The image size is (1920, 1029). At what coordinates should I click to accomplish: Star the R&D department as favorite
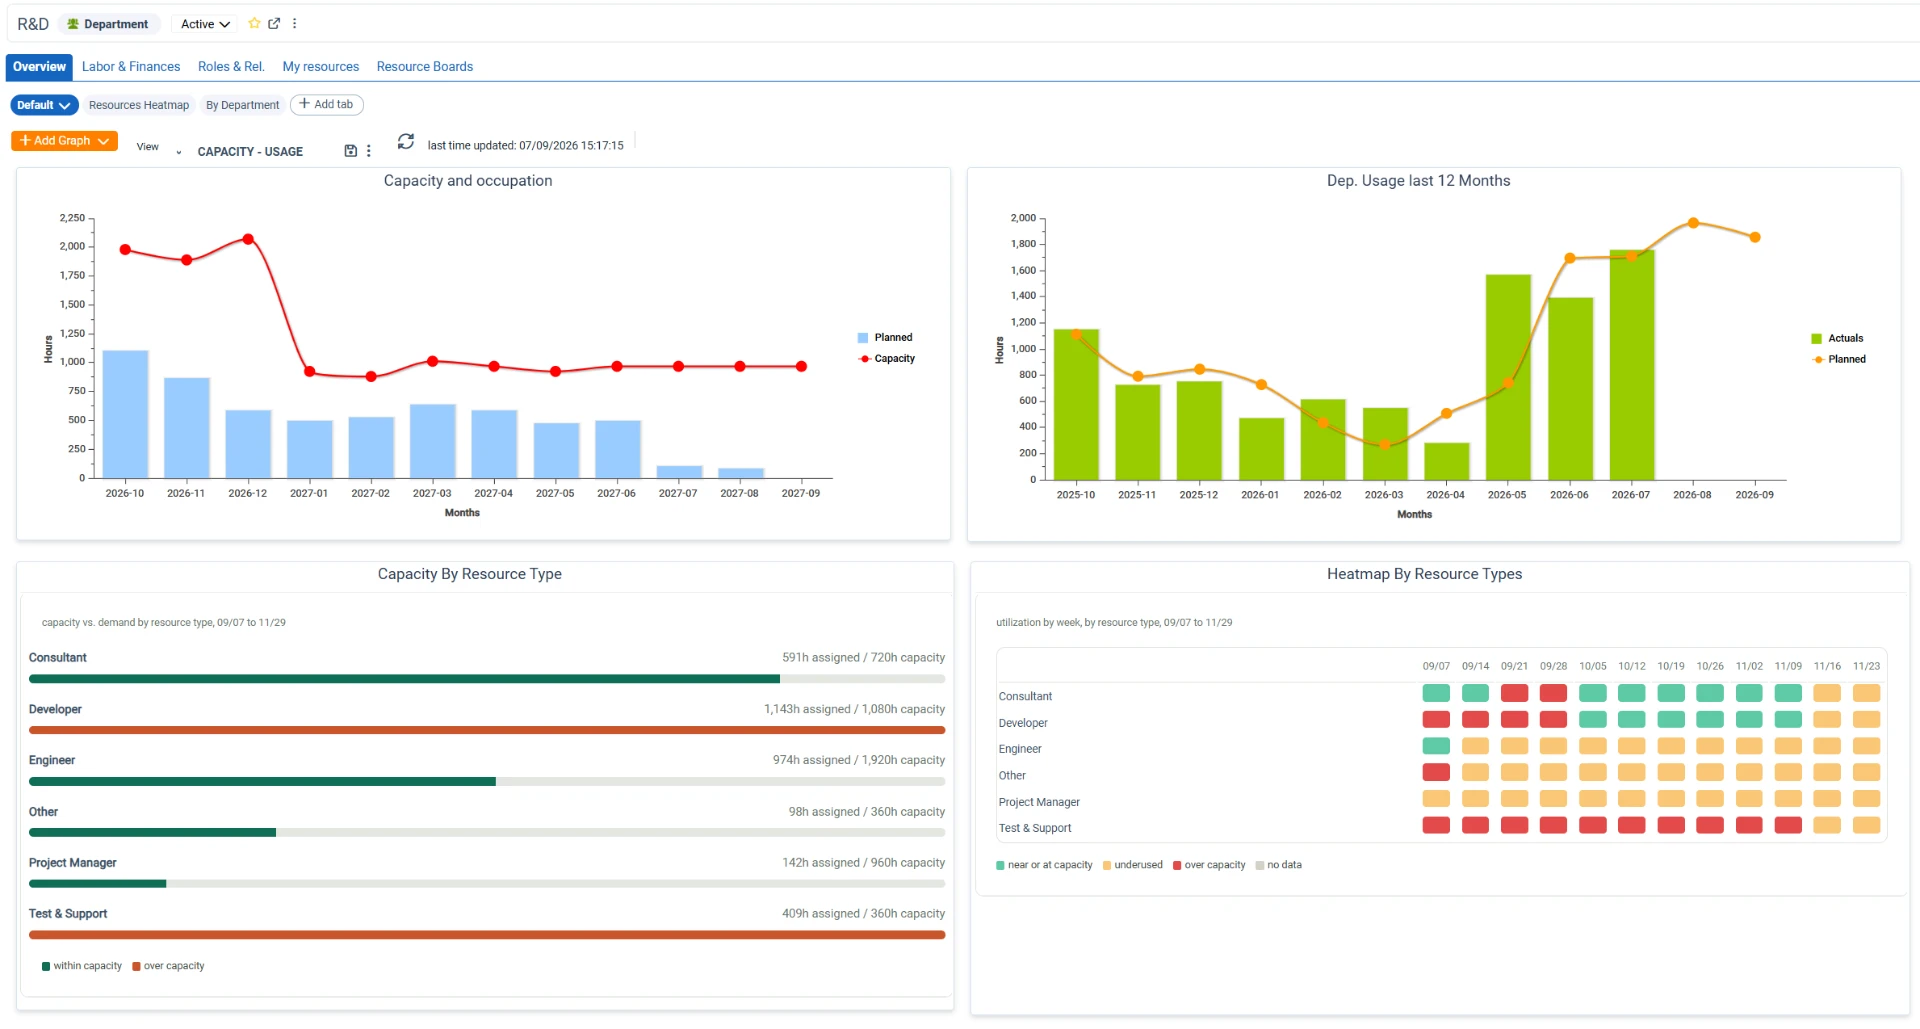pyautogui.click(x=254, y=24)
